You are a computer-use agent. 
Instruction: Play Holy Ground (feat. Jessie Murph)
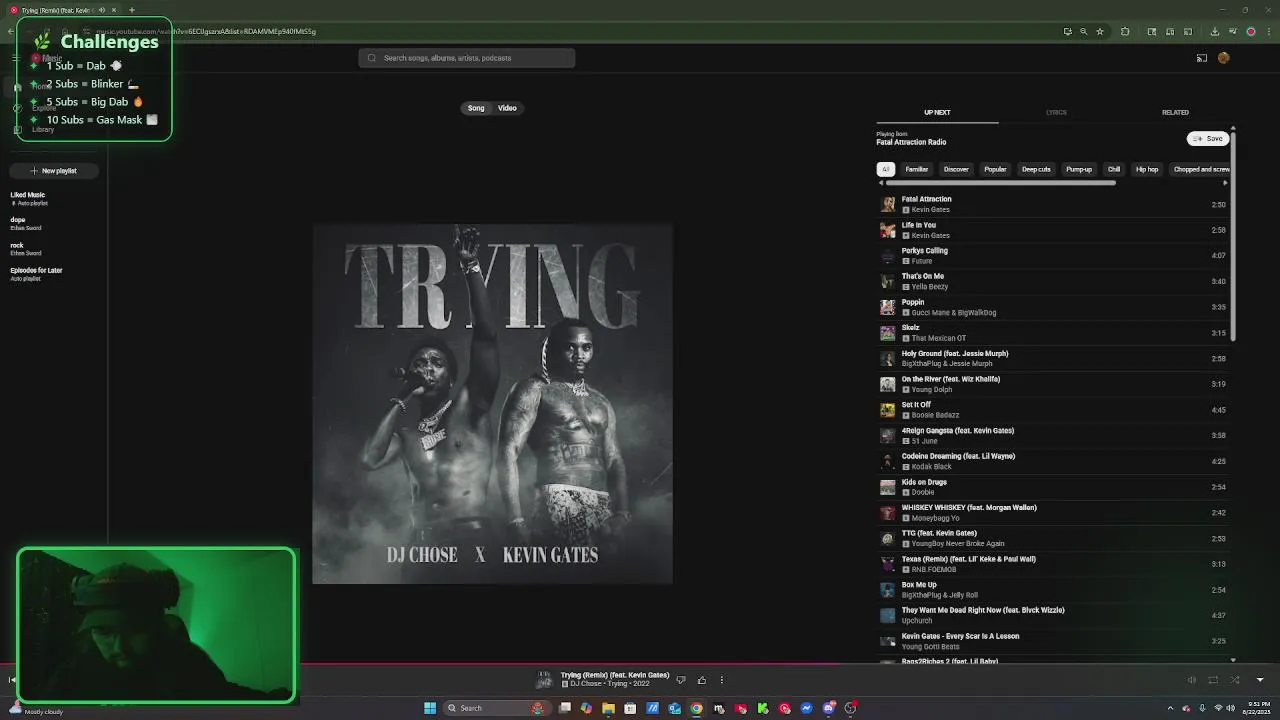pos(1055,358)
